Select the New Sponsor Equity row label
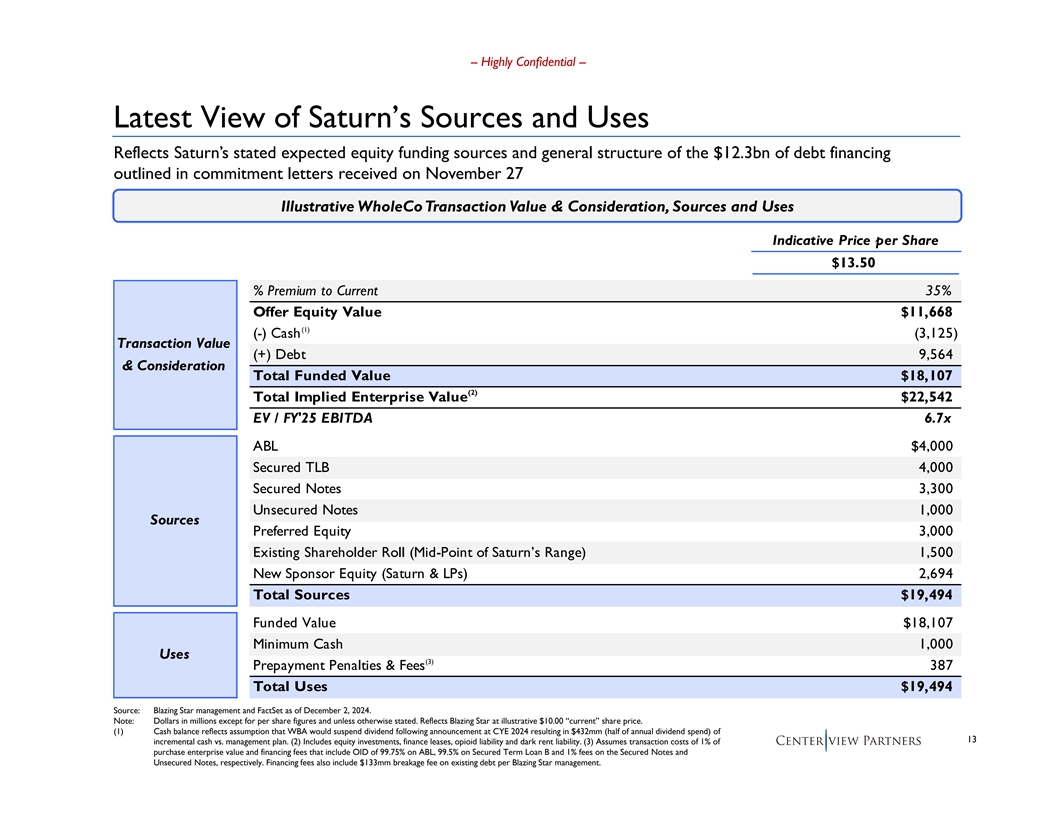This screenshot has height=816, width=1056. [x=360, y=573]
